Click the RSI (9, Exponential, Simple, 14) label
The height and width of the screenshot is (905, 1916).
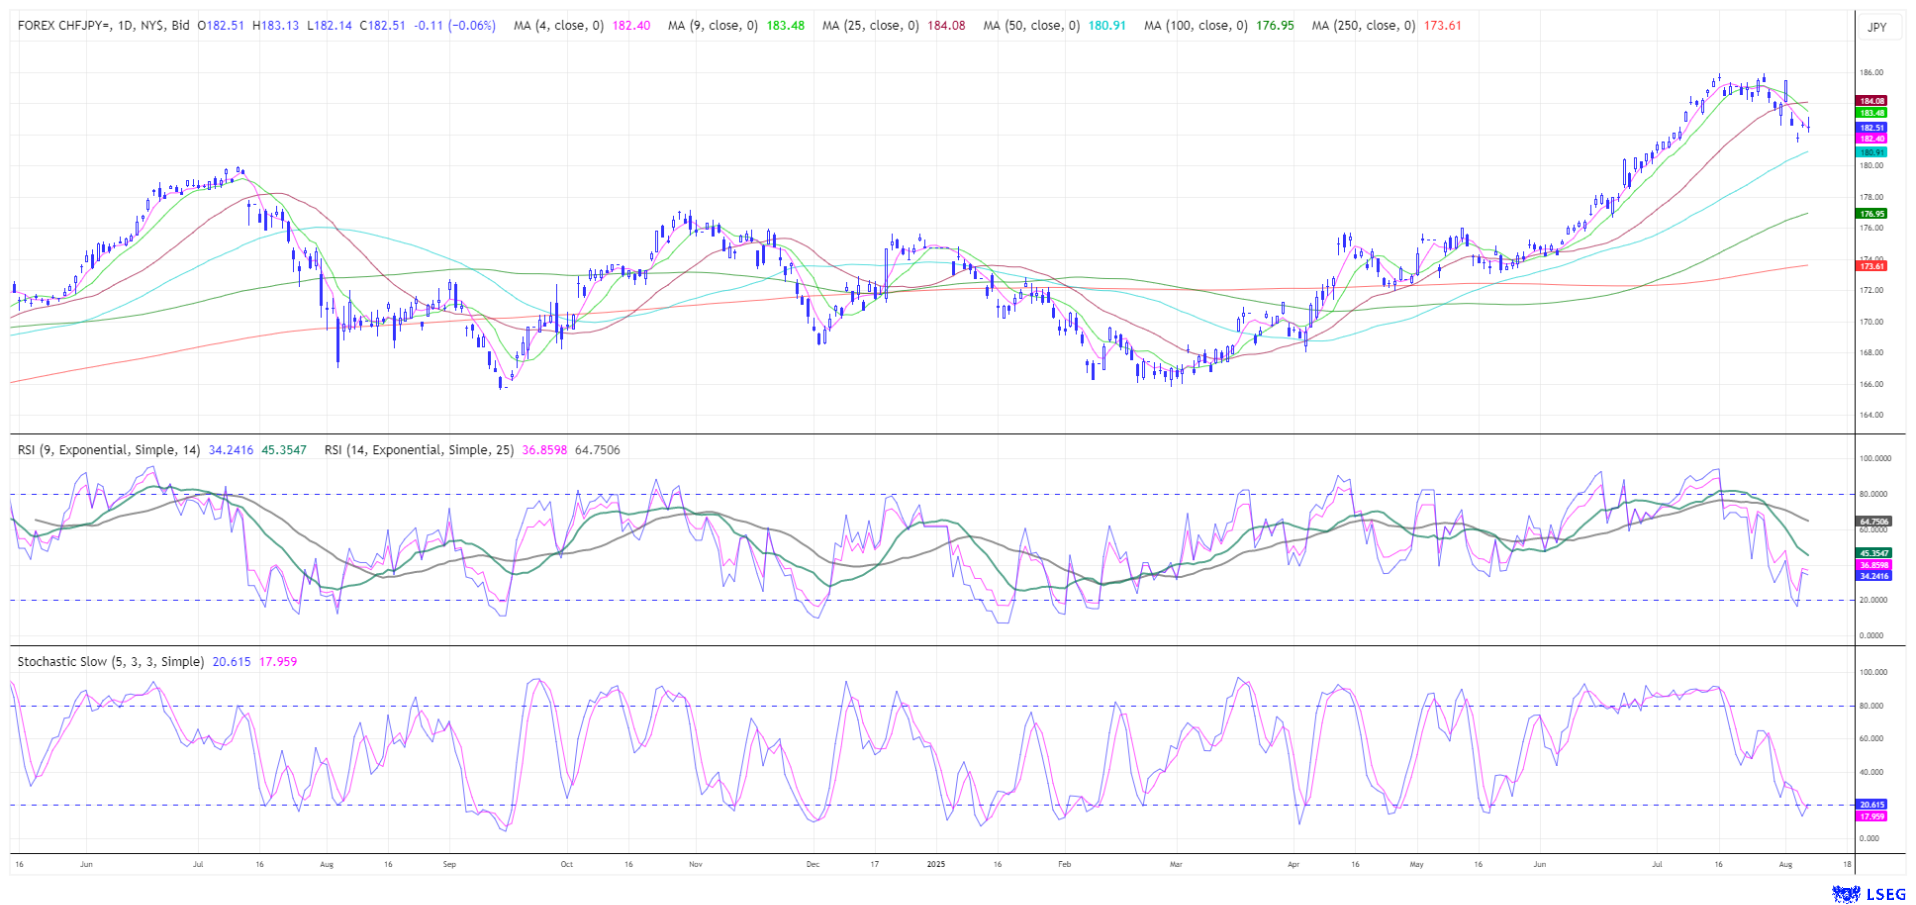(109, 450)
